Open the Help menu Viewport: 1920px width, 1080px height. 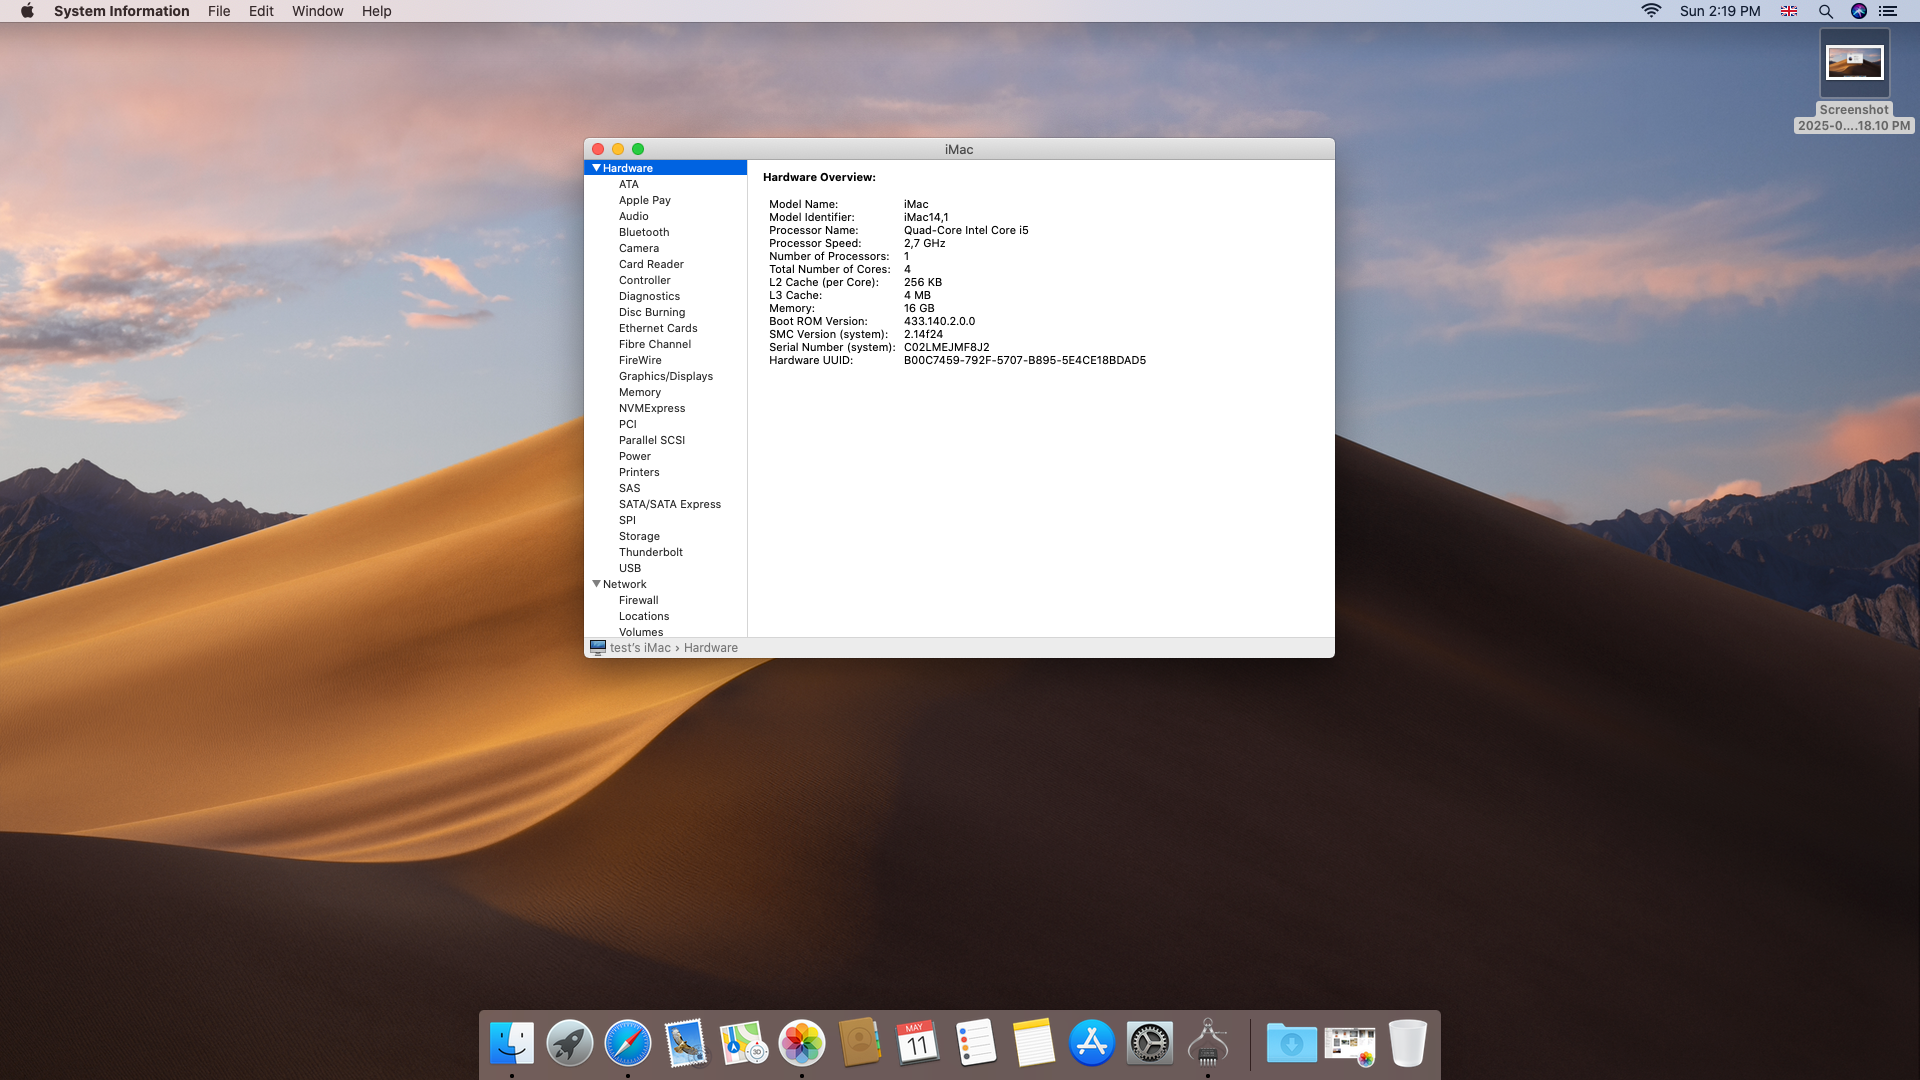click(376, 11)
